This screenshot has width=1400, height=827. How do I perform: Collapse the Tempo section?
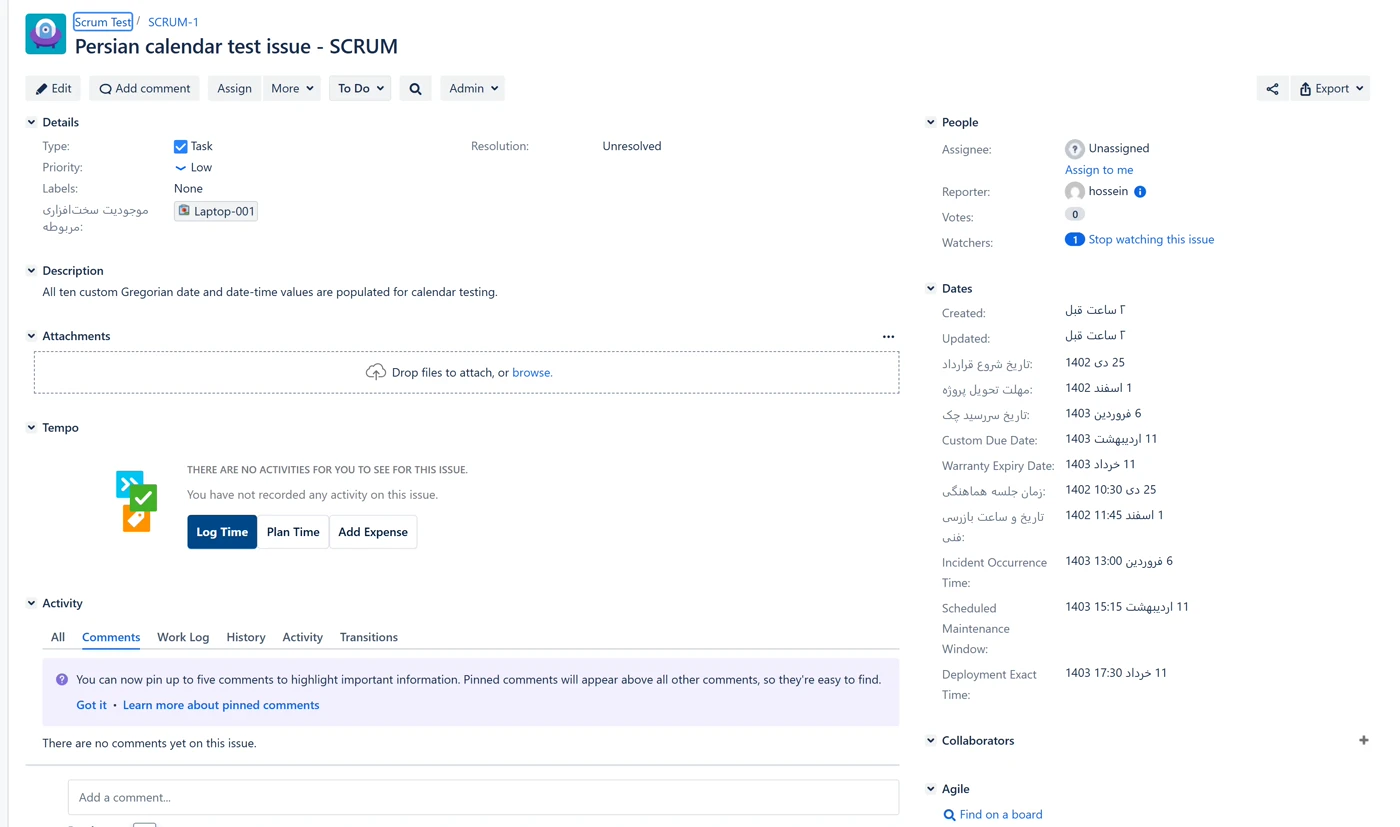tap(31, 428)
